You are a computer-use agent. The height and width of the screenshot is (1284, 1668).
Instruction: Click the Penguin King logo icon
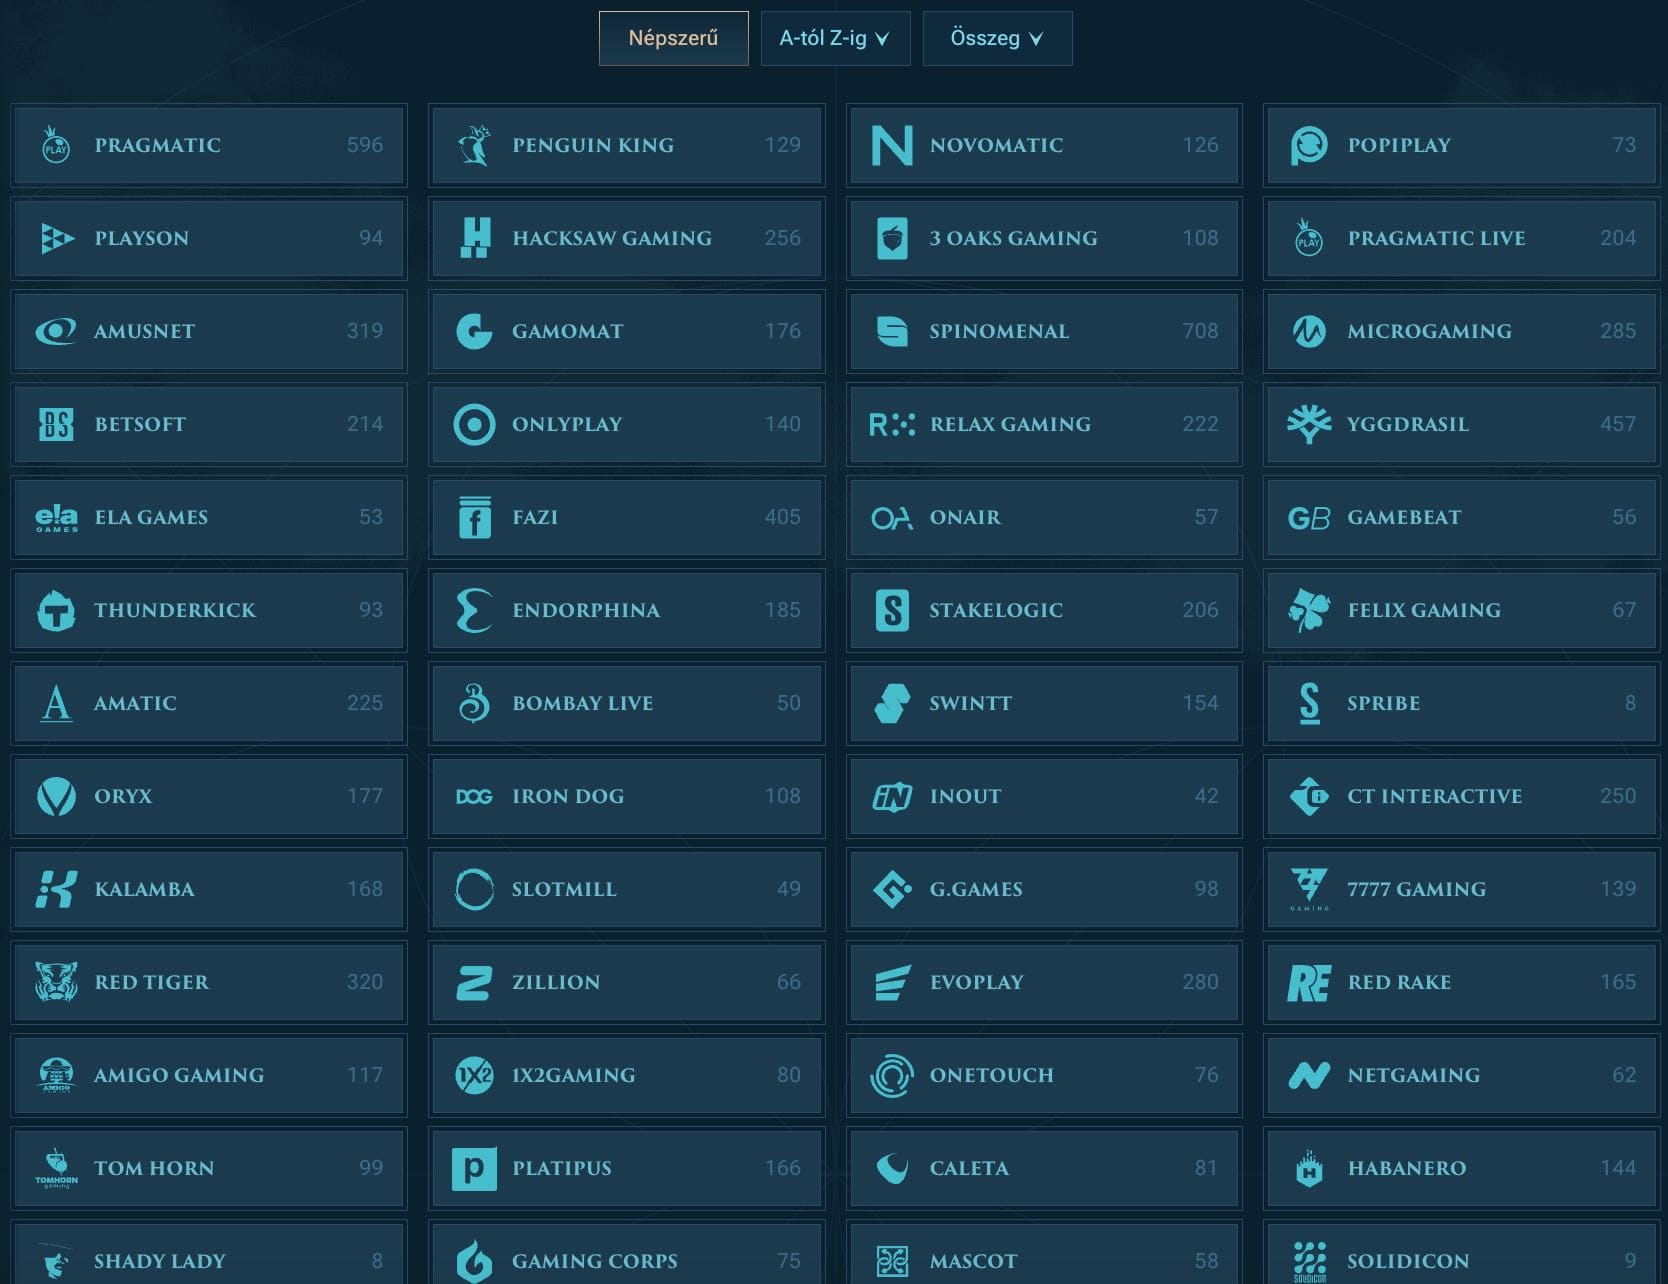474,145
